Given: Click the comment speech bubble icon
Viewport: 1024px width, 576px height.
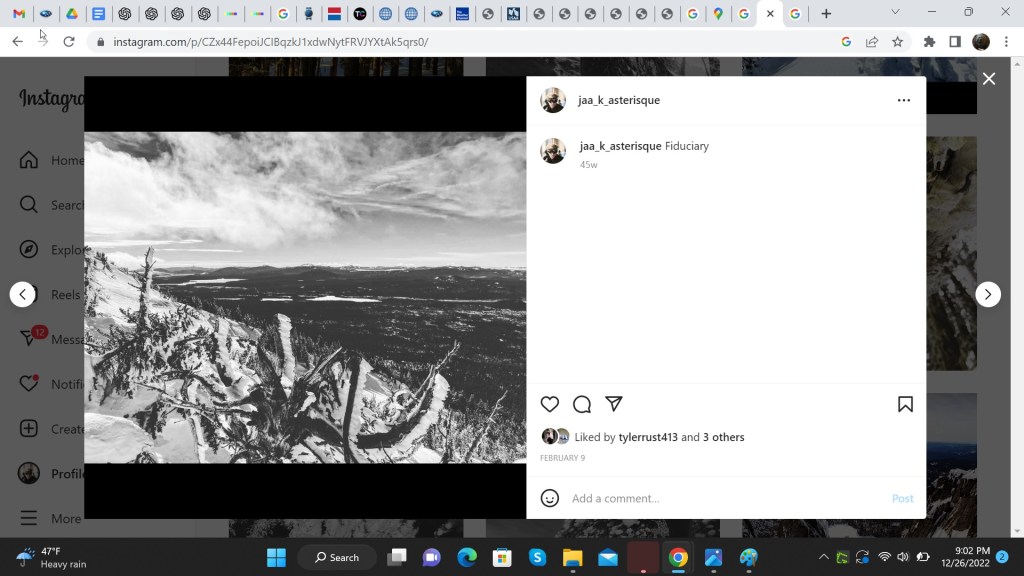Looking at the screenshot, I should (582, 404).
